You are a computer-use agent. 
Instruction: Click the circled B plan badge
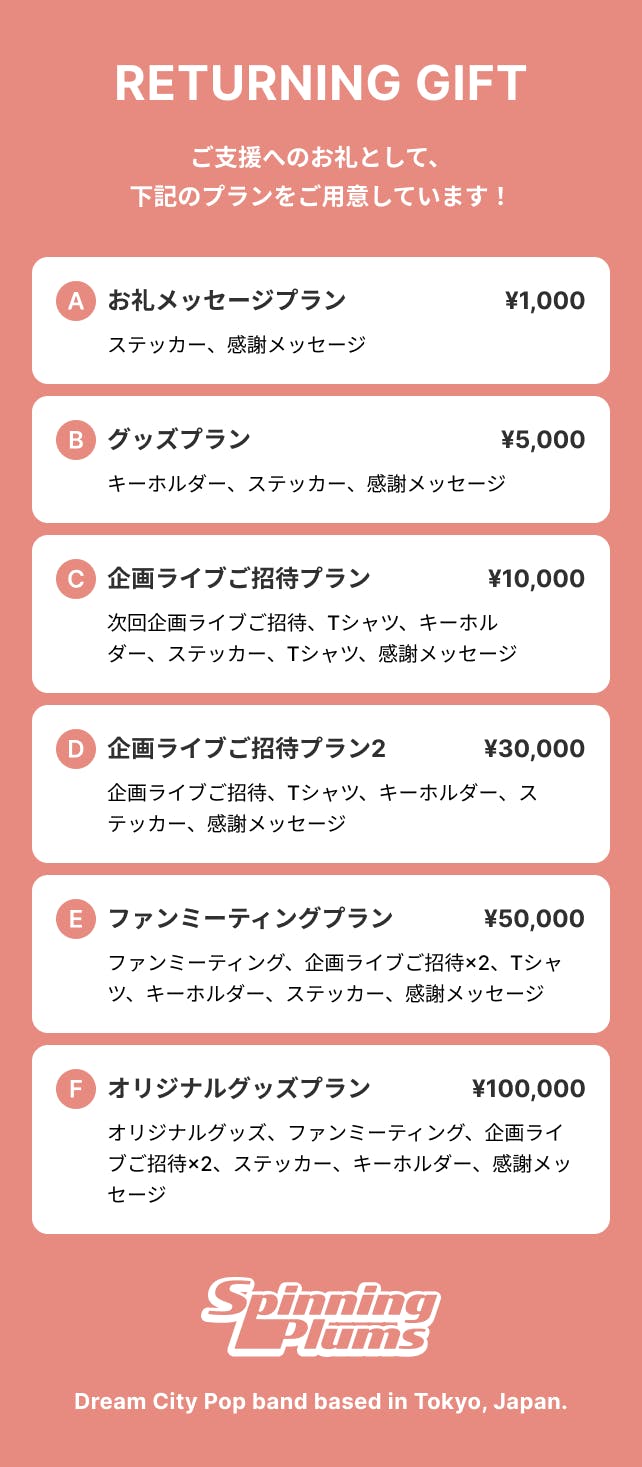(76, 440)
